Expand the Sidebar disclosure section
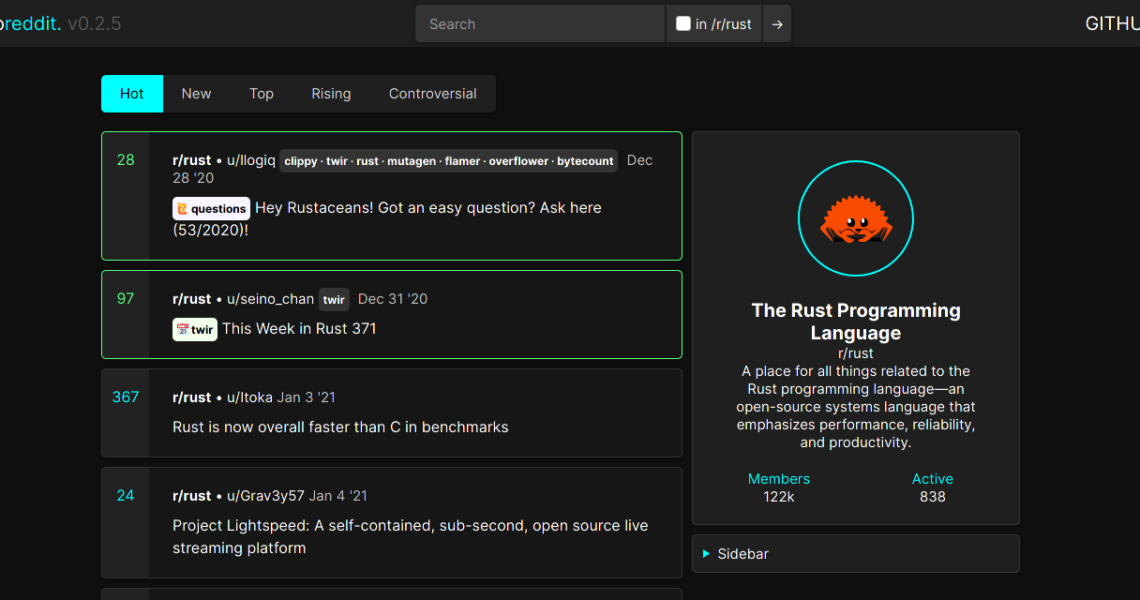1140x600 pixels. (743, 554)
